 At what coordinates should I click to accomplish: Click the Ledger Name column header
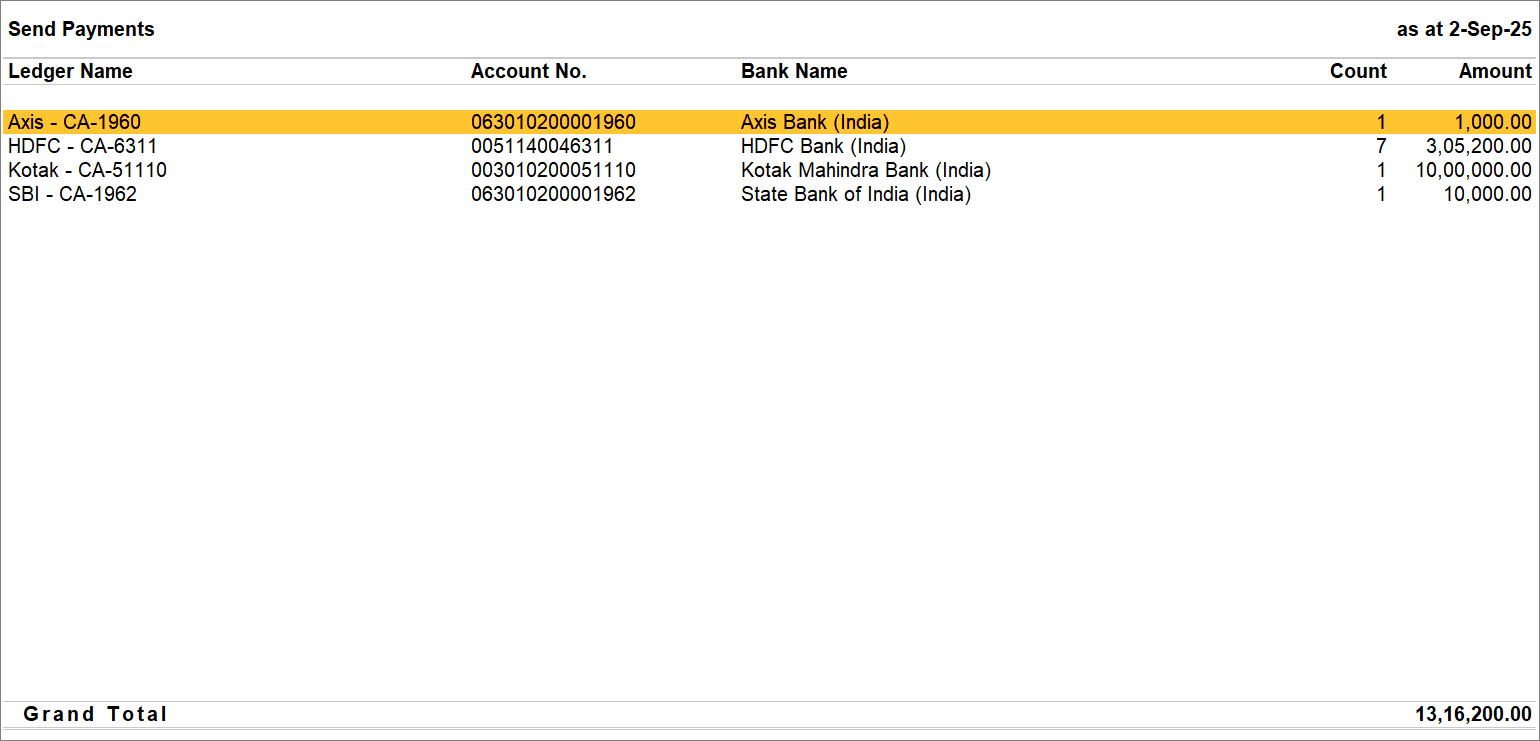(x=70, y=71)
